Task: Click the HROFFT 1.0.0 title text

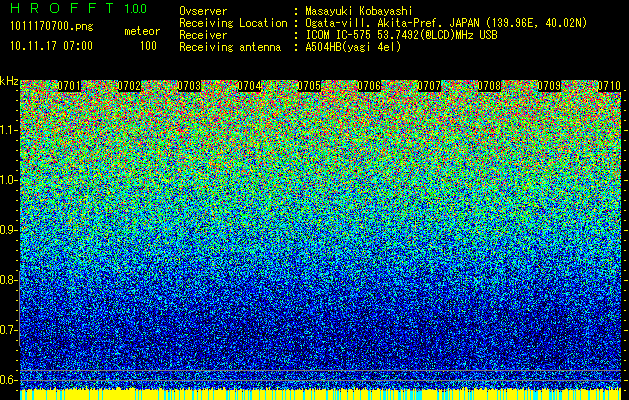Action: (x=79, y=8)
